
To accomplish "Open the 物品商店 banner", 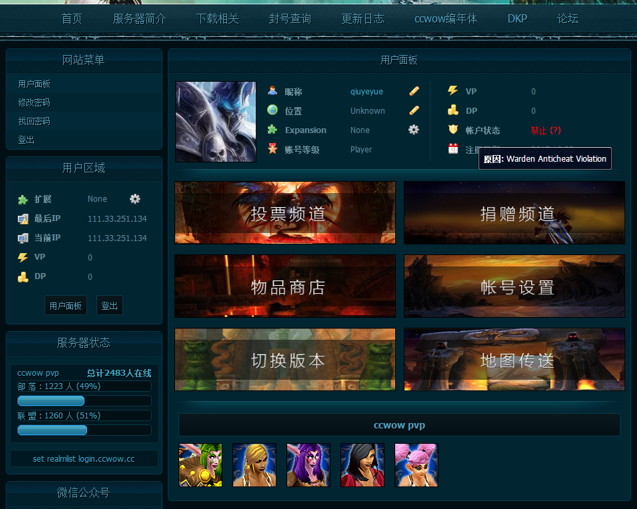I will click(x=285, y=286).
